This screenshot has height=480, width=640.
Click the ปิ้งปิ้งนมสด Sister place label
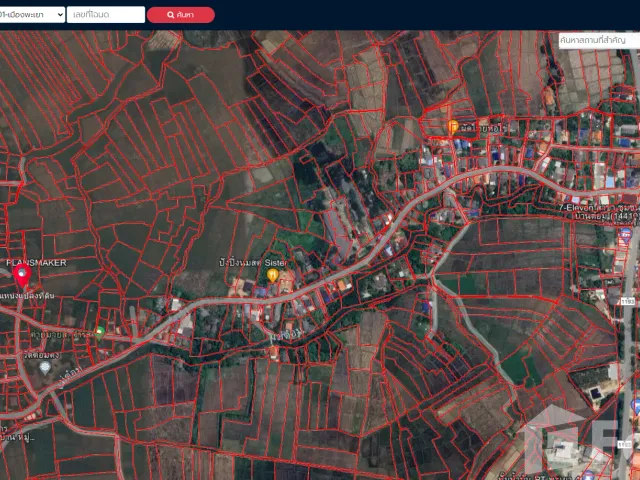pyautogui.click(x=253, y=263)
